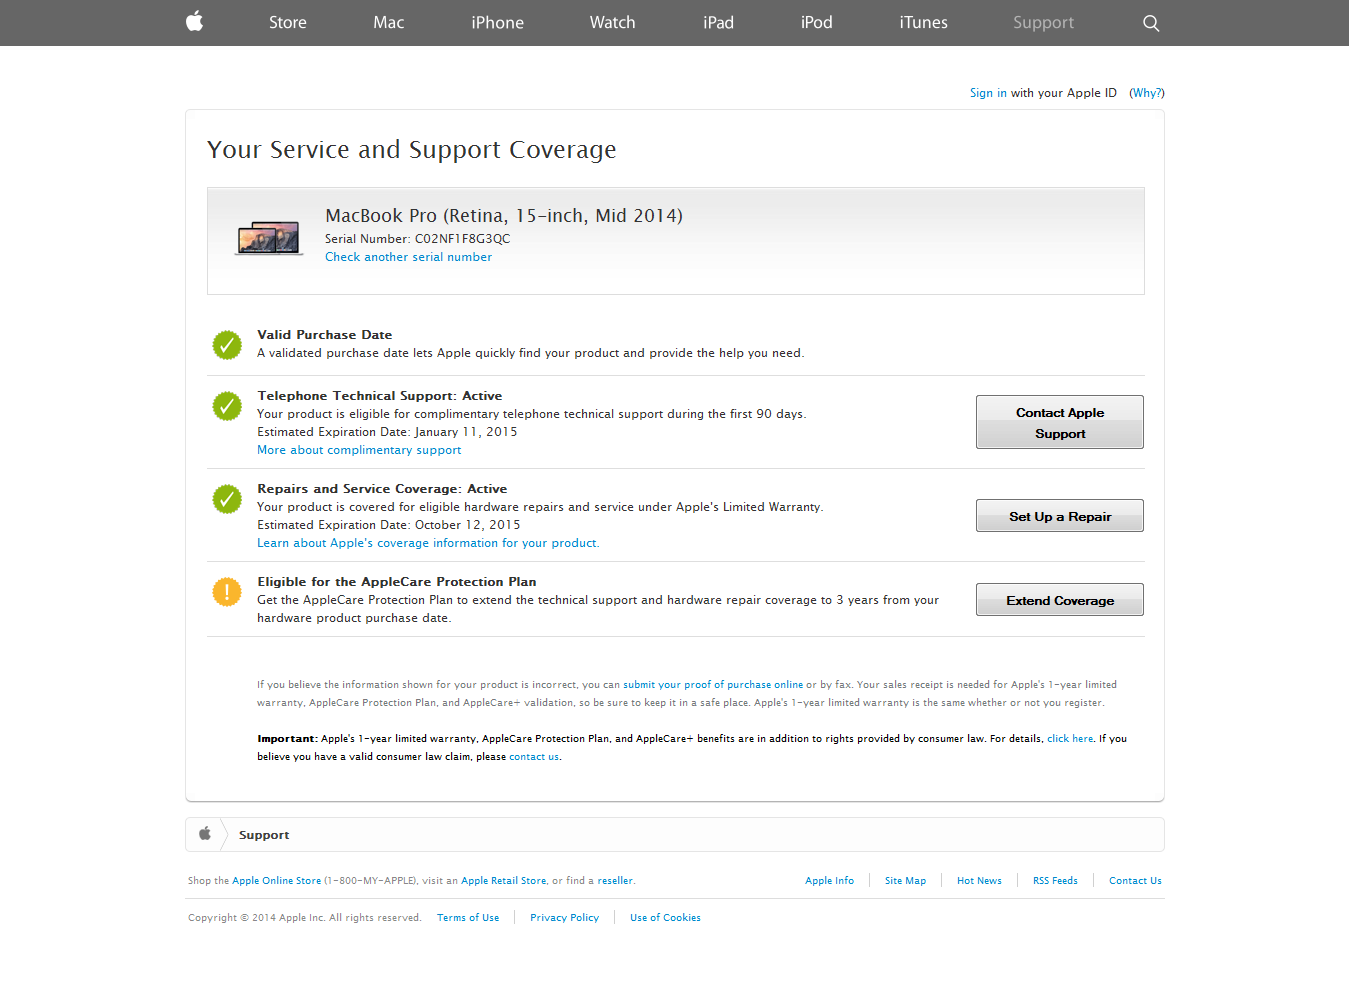The width and height of the screenshot is (1349, 1008).
Task: Open the Use of Cookies link
Action: tap(665, 918)
